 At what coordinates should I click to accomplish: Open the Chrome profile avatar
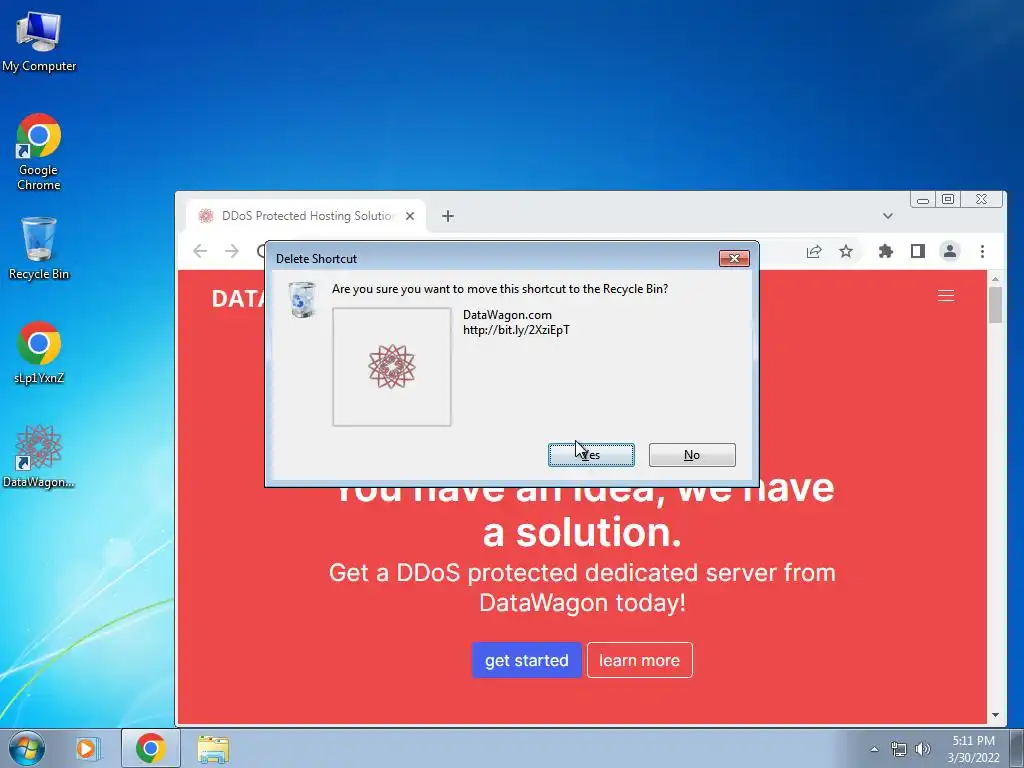point(950,251)
